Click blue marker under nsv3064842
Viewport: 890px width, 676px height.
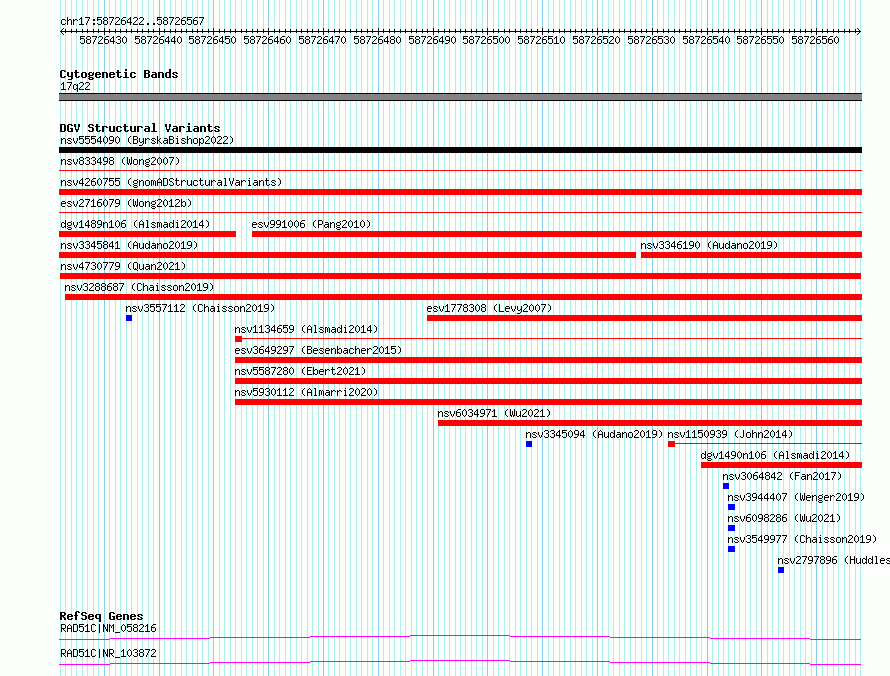(726, 486)
